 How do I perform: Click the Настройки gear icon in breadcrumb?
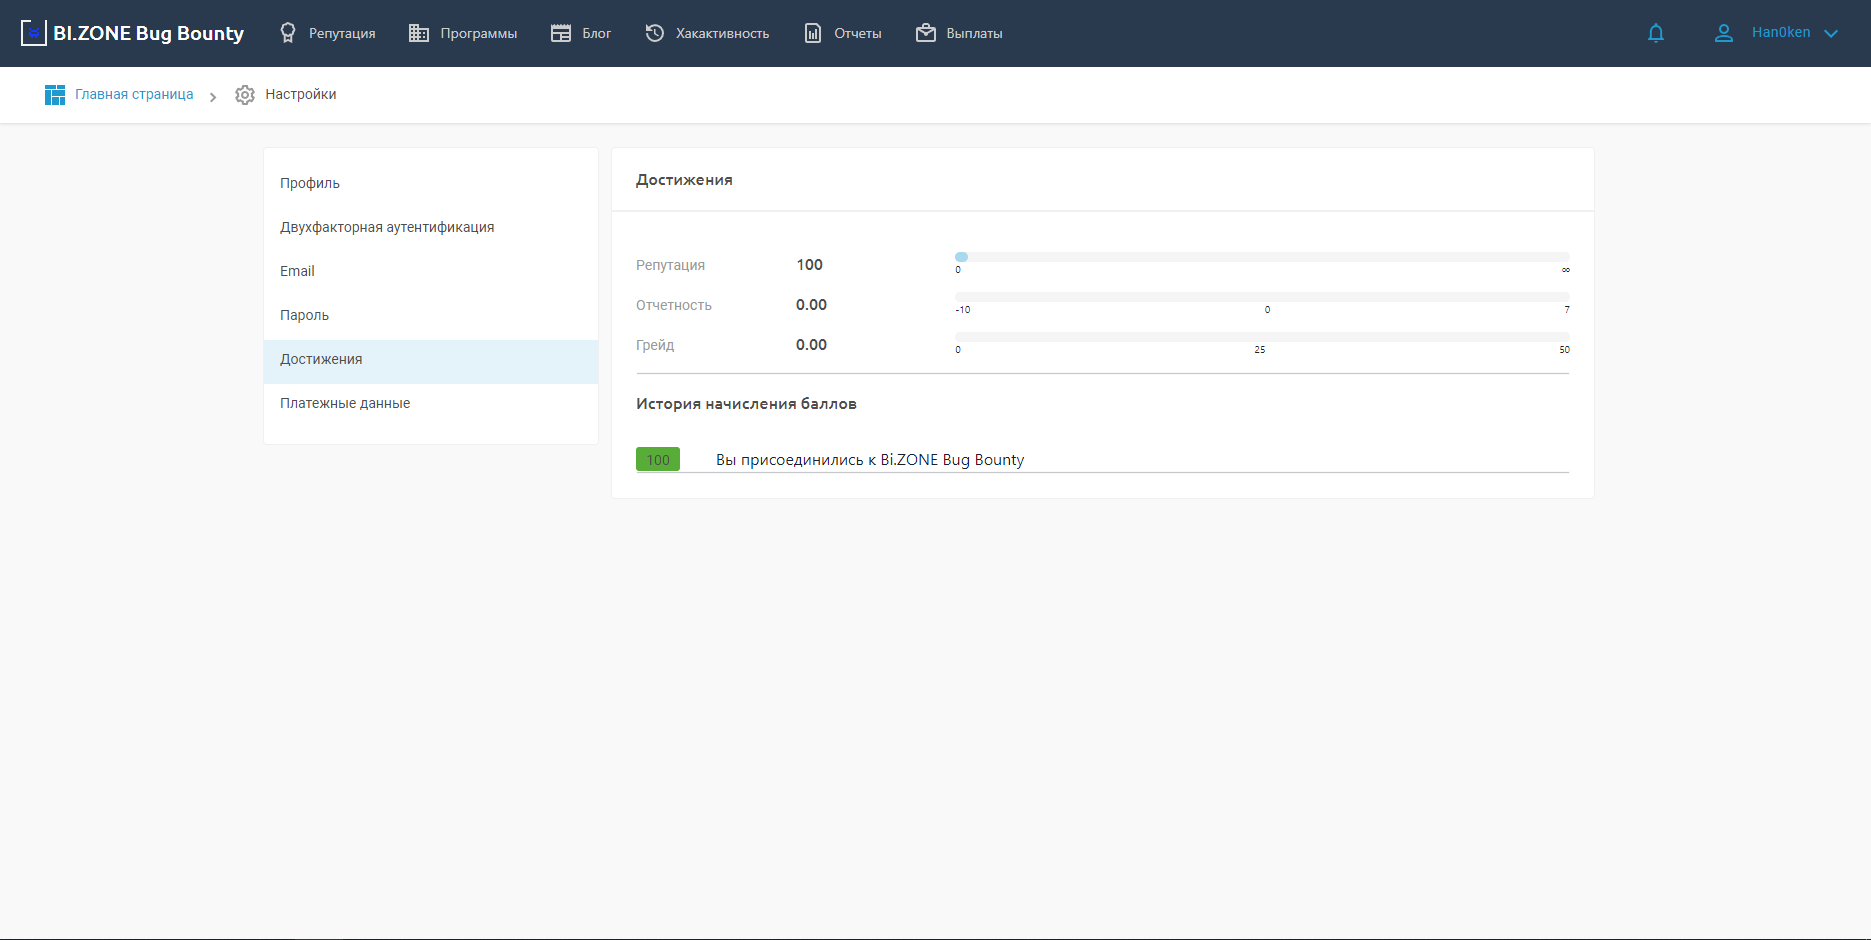[x=245, y=95]
